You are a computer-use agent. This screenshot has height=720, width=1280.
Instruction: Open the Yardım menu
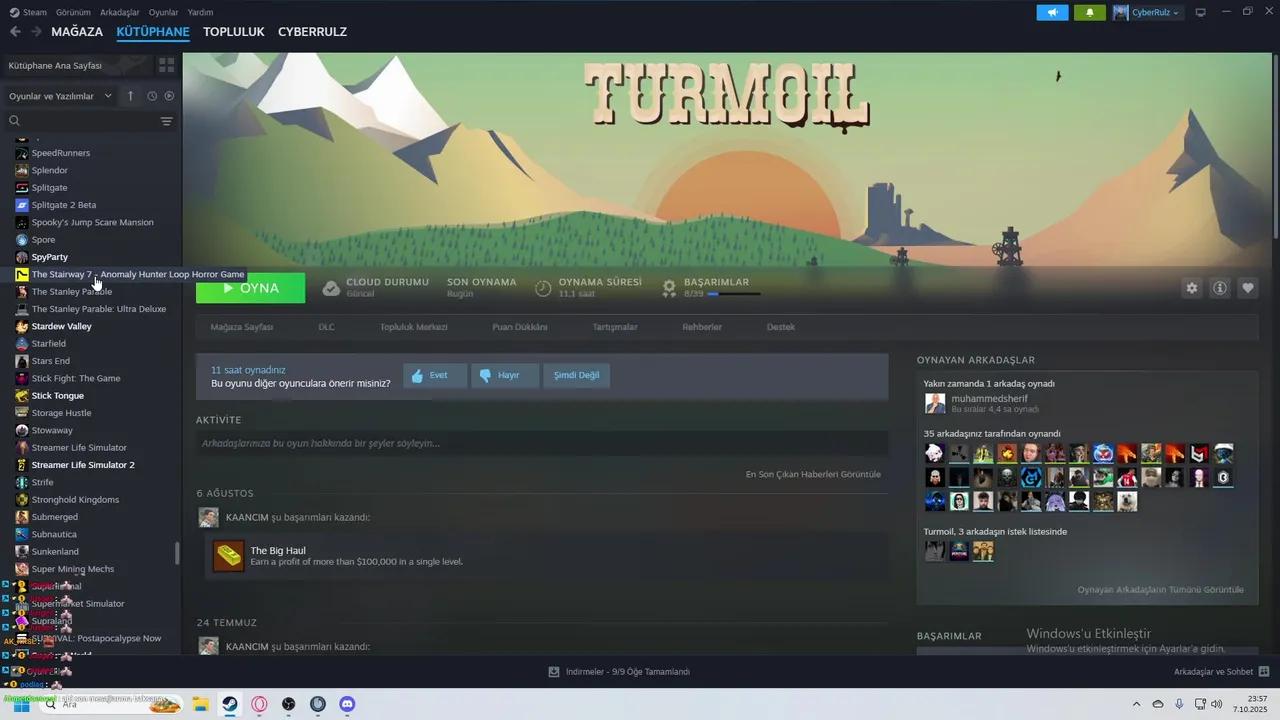pyautogui.click(x=200, y=12)
